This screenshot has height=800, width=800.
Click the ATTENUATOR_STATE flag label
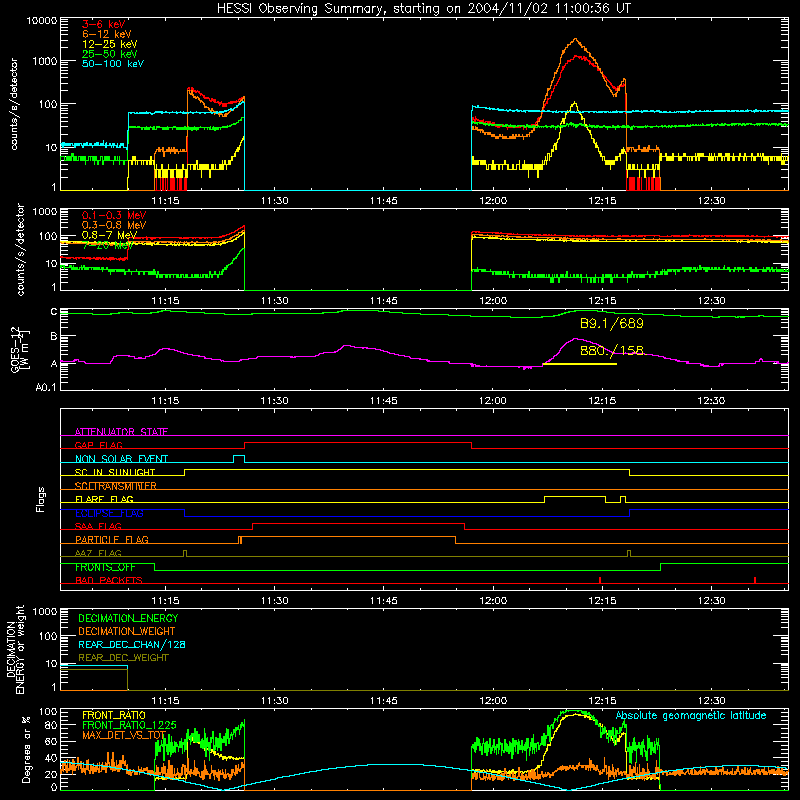[121, 432]
